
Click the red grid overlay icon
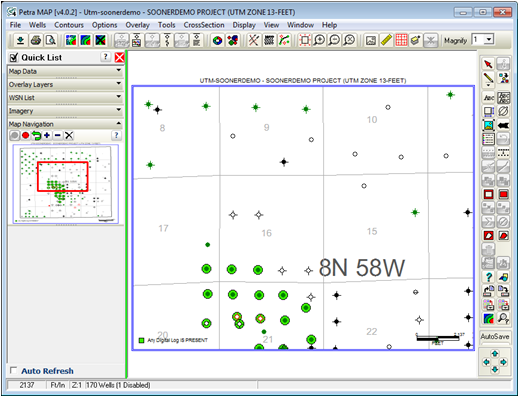[401, 40]
